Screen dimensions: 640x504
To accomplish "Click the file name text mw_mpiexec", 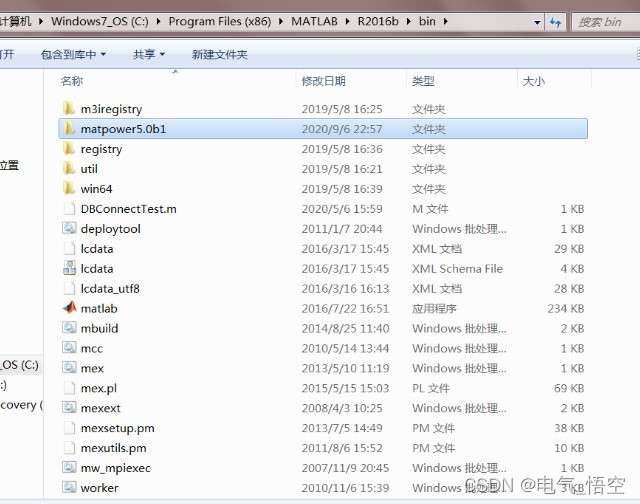I will point(116,468).
